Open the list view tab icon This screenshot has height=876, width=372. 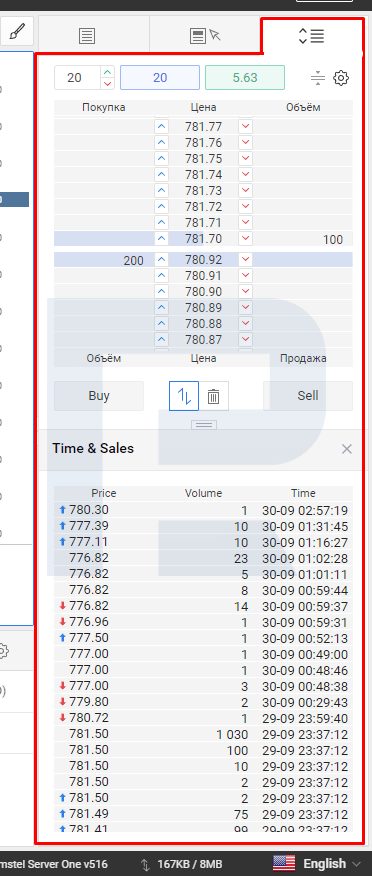[x=87, y=36]
